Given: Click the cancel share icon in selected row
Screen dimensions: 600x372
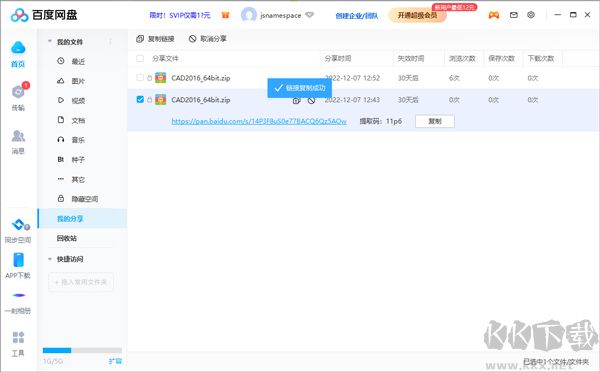Looking at the screenshot, I should [311, 101].
